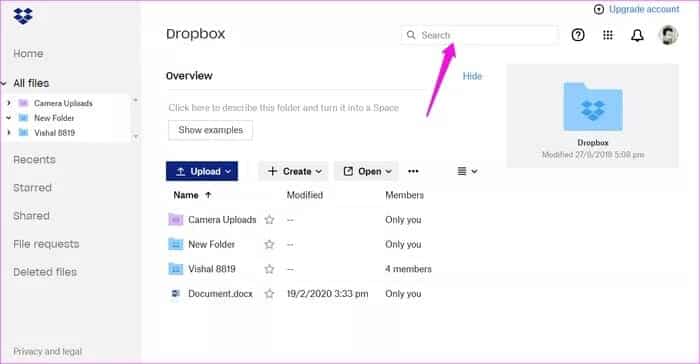The width and height of the screenshot is (700, 364).
Task: Click the Modified column header
Action: point(304,195)
